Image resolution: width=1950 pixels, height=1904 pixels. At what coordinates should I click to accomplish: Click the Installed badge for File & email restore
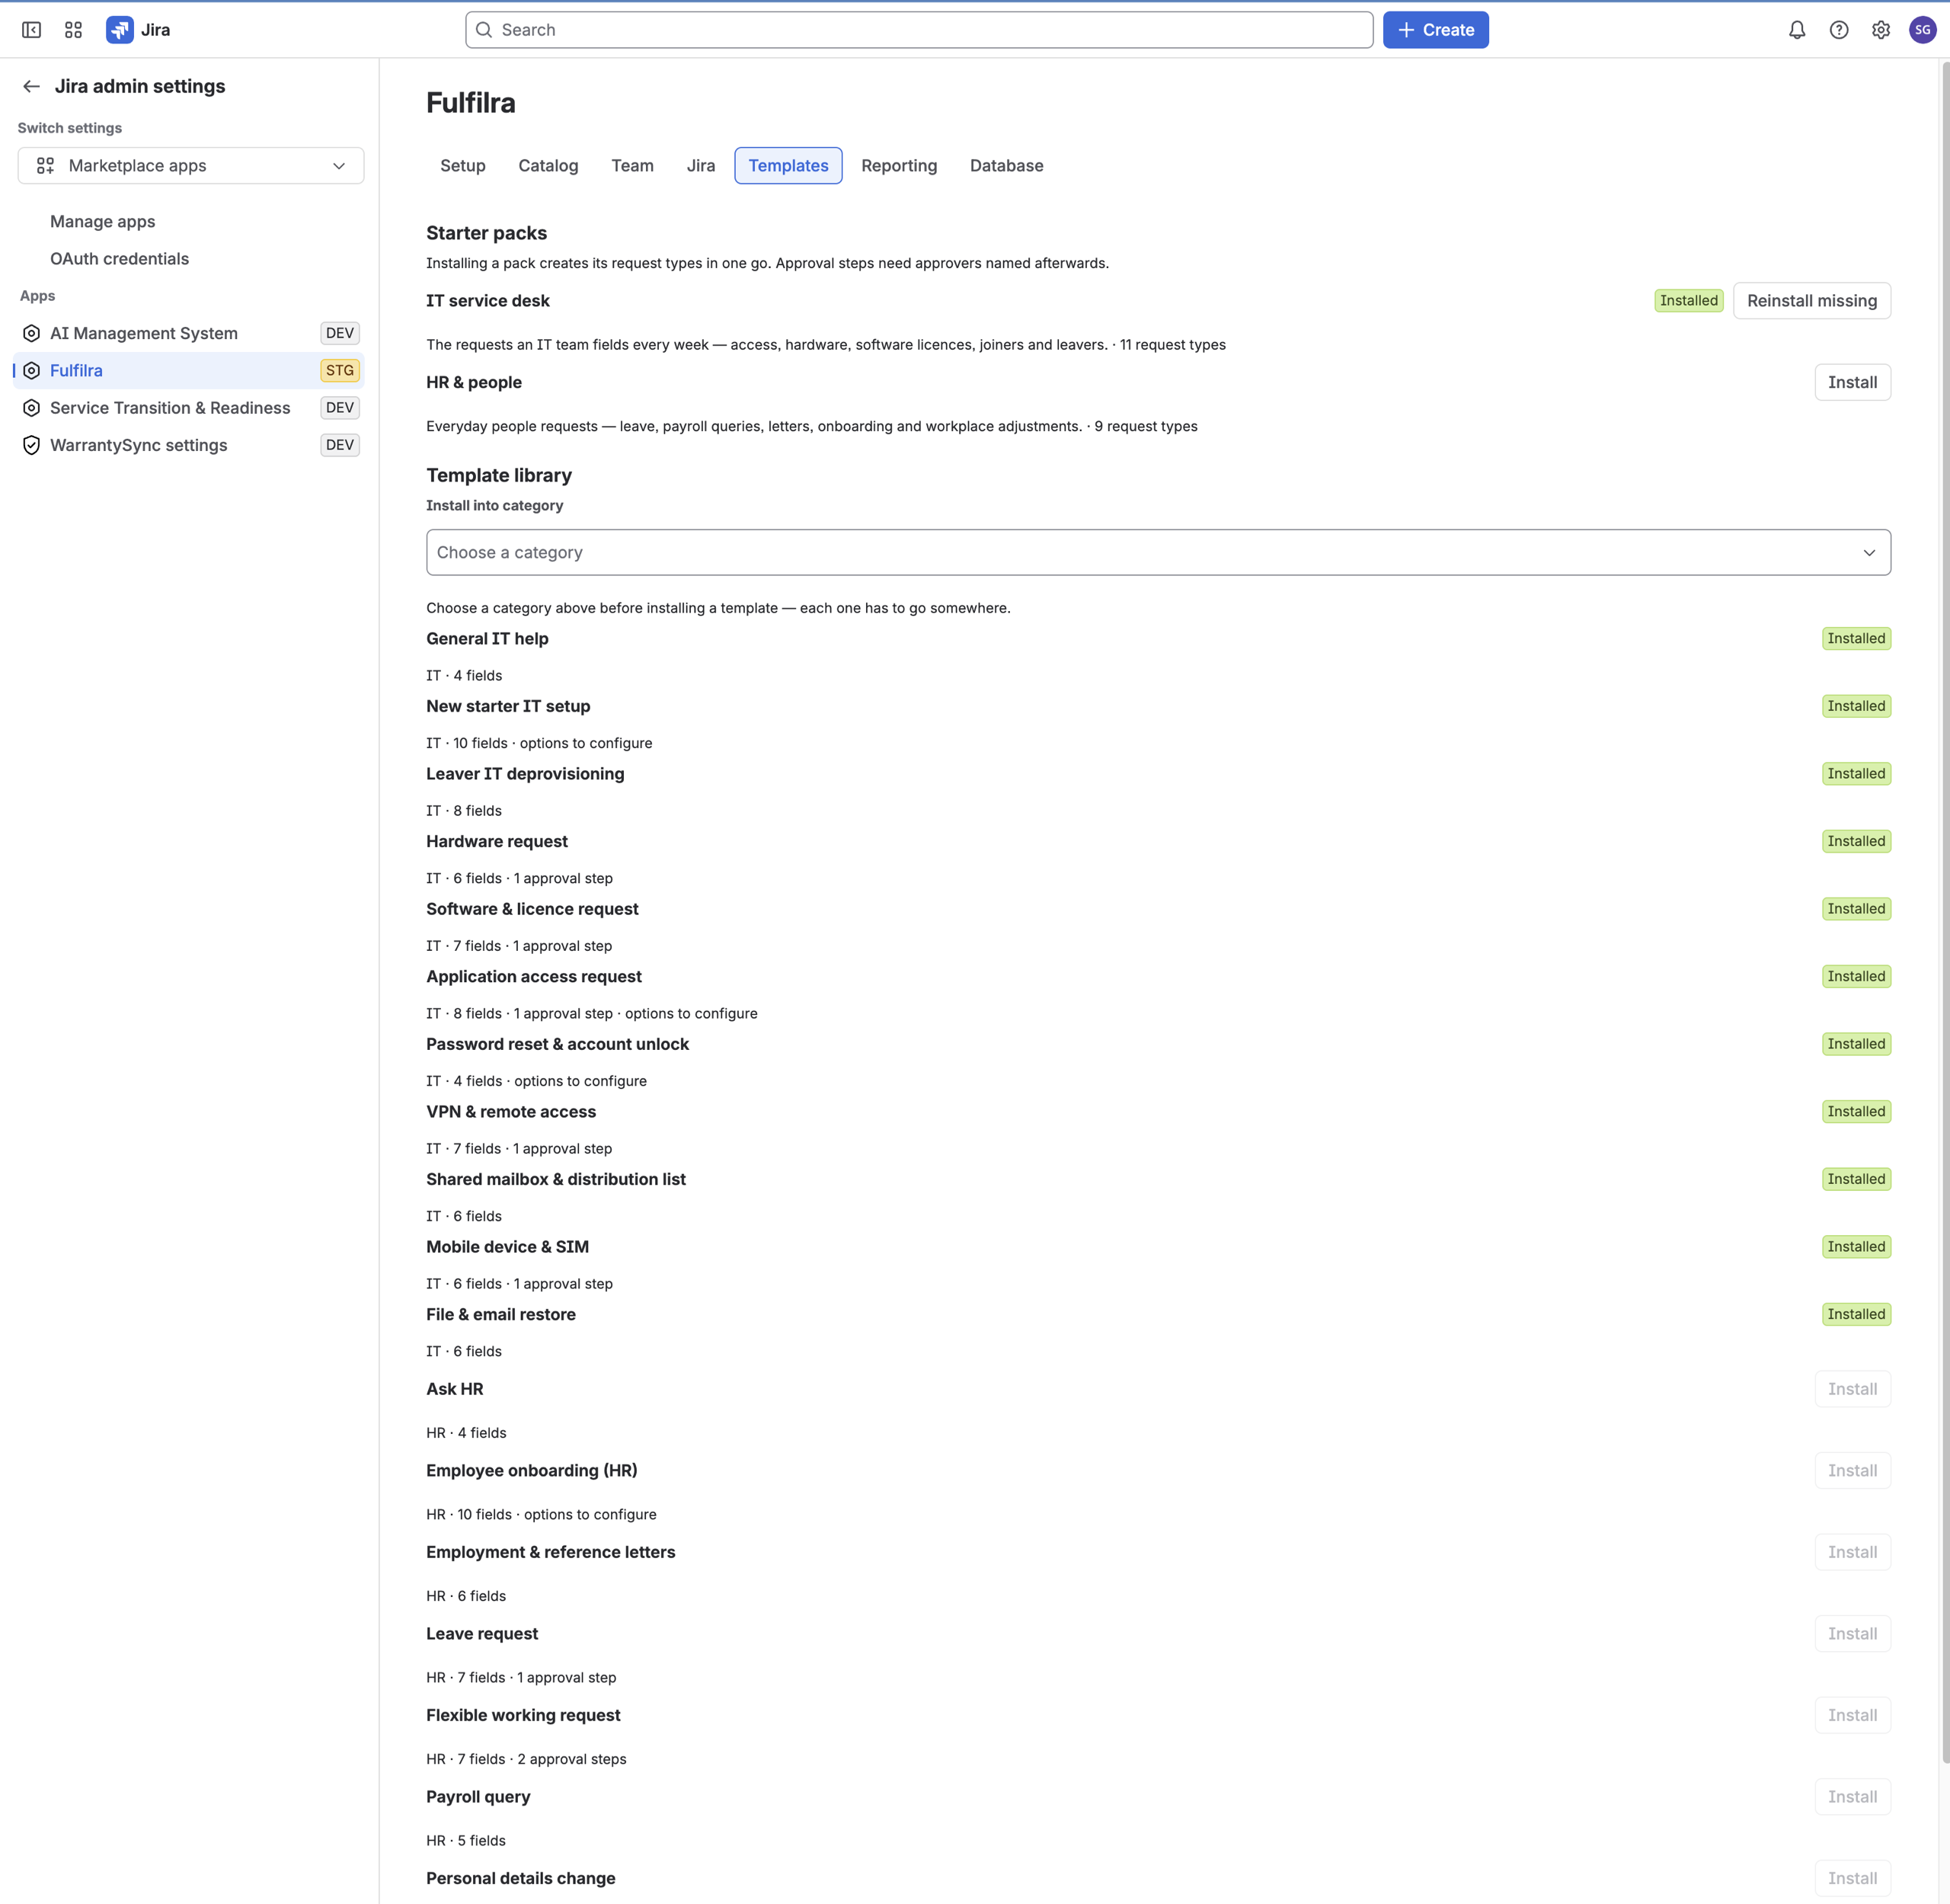click(1856, 1314)
